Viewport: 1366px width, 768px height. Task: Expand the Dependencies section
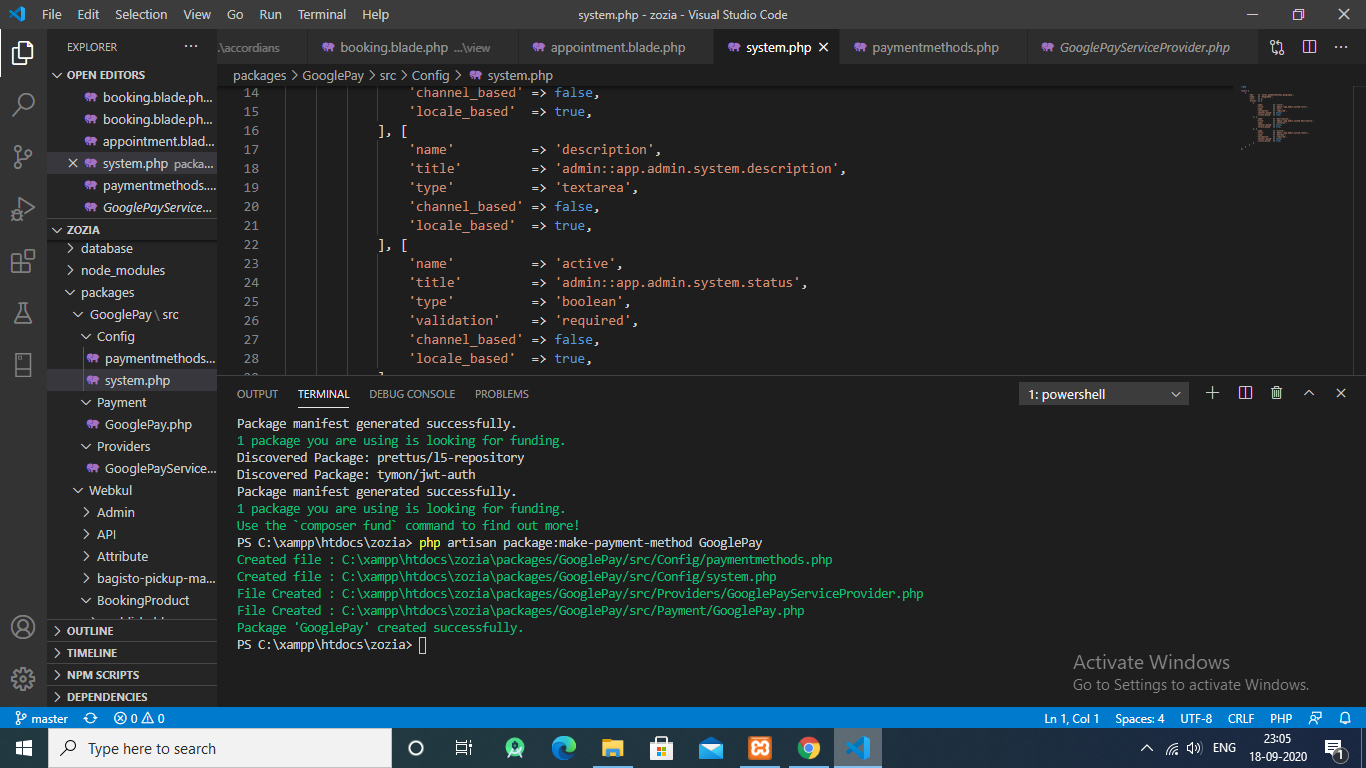(132, 697)
